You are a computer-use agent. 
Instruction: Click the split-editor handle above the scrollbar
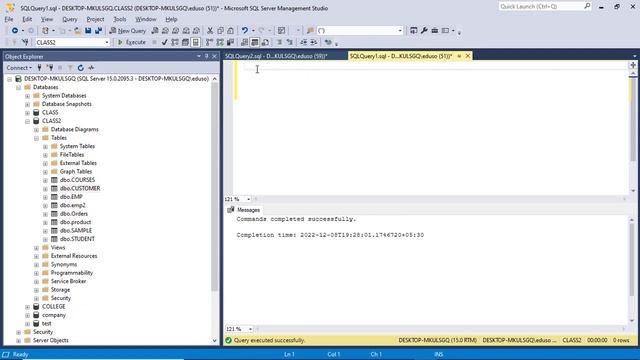click(x=633, y=65)
